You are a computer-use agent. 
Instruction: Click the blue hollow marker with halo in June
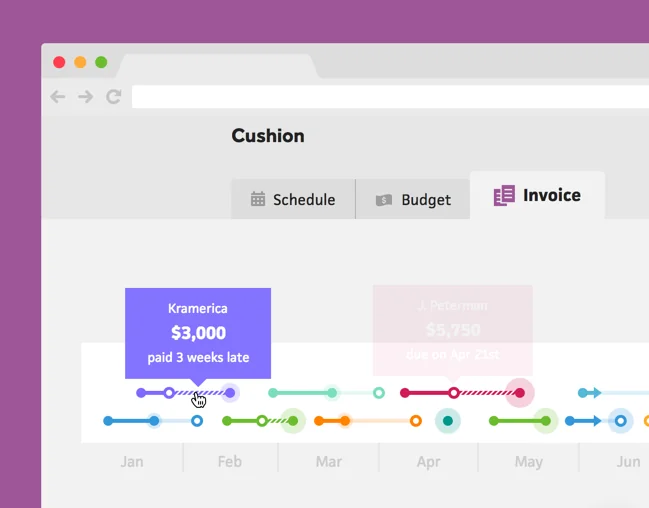[620, 421]
